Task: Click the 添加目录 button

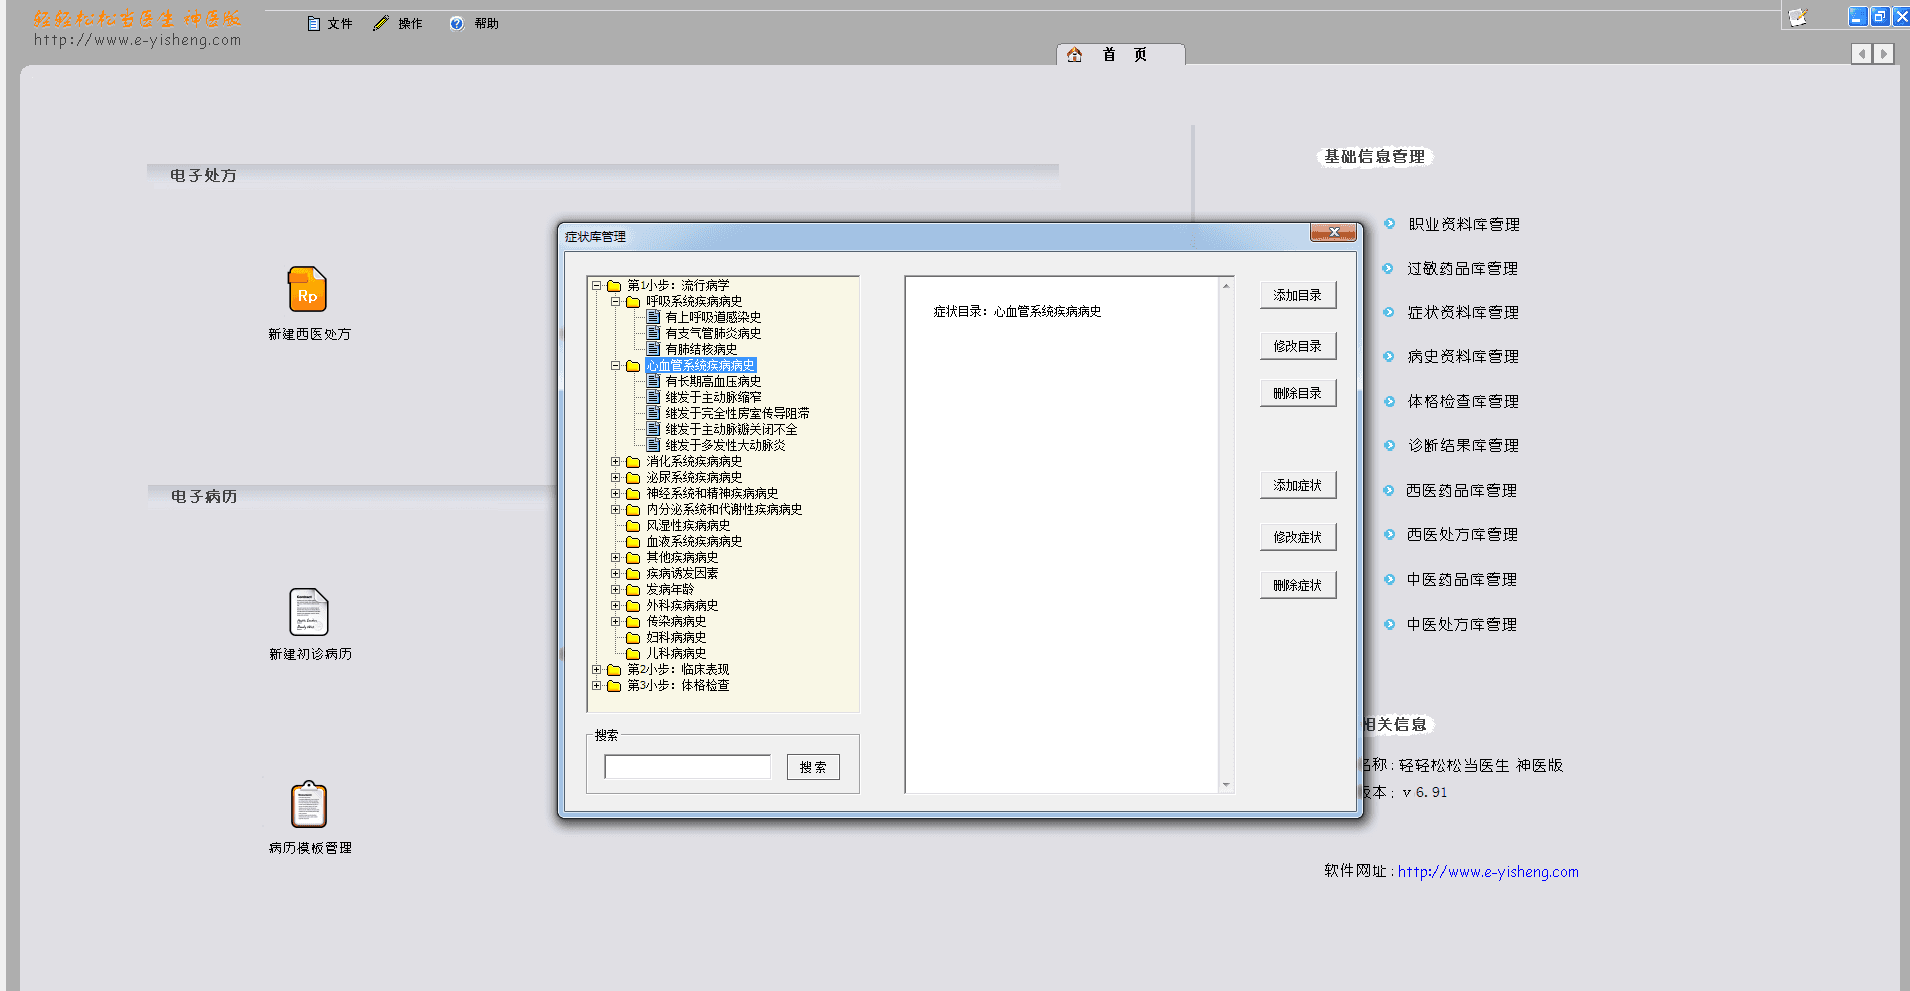Action: [x=1297, y=295]
